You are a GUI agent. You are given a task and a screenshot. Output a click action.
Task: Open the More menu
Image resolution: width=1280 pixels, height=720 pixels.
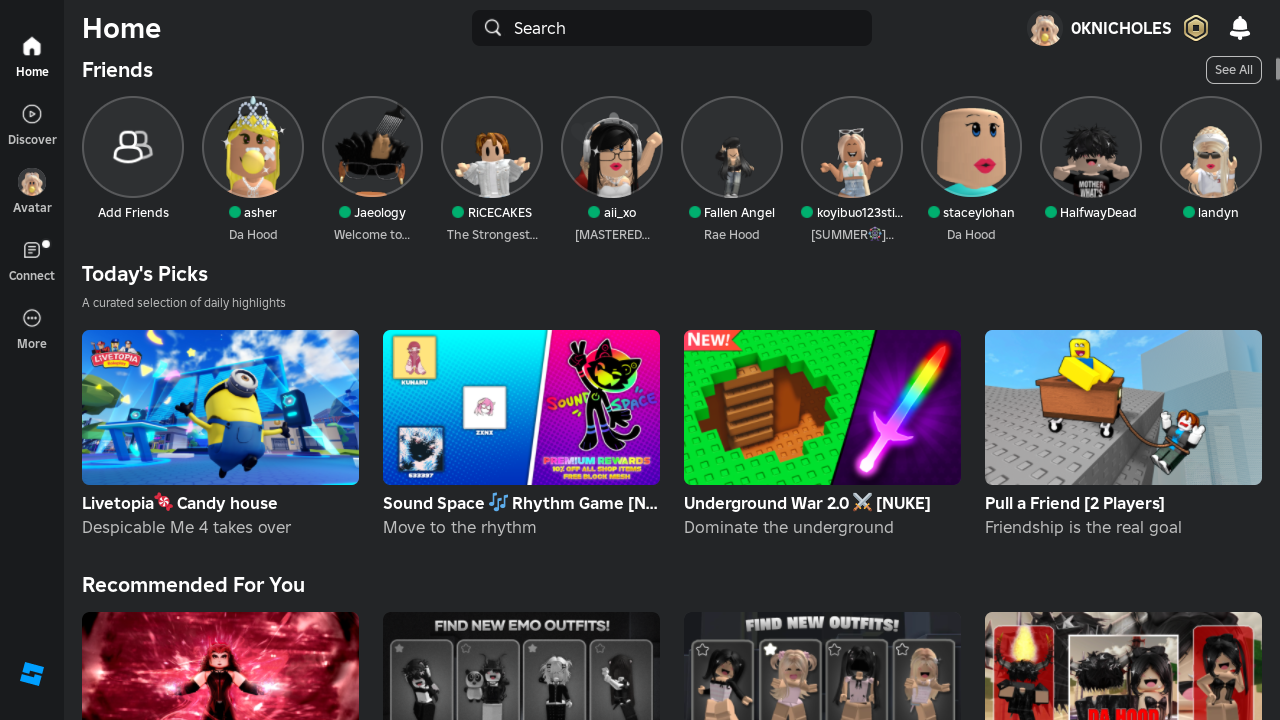click(32, 329)
